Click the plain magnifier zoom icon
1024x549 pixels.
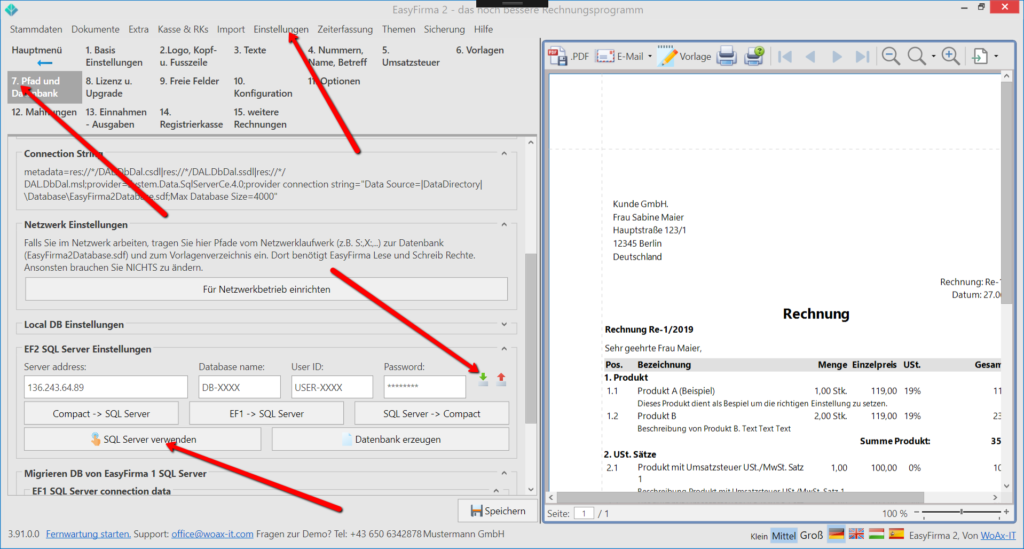[916, 56]
